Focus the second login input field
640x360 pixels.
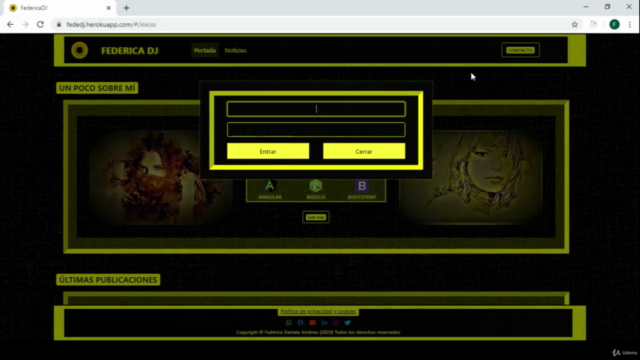[316, 129]
